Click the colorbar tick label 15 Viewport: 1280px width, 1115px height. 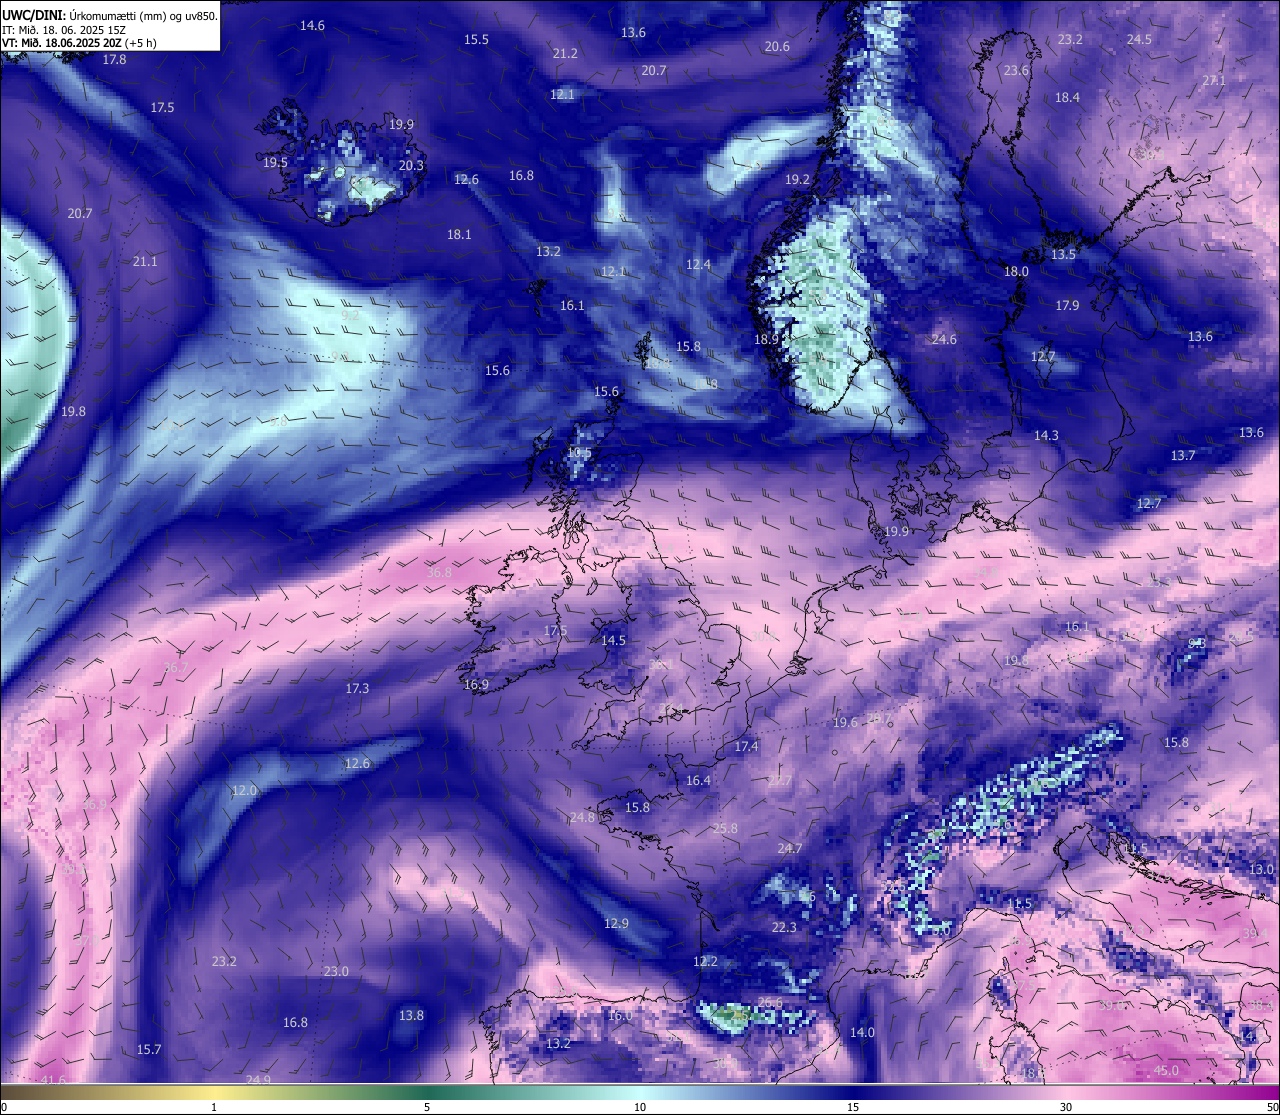click(853, 1107)
